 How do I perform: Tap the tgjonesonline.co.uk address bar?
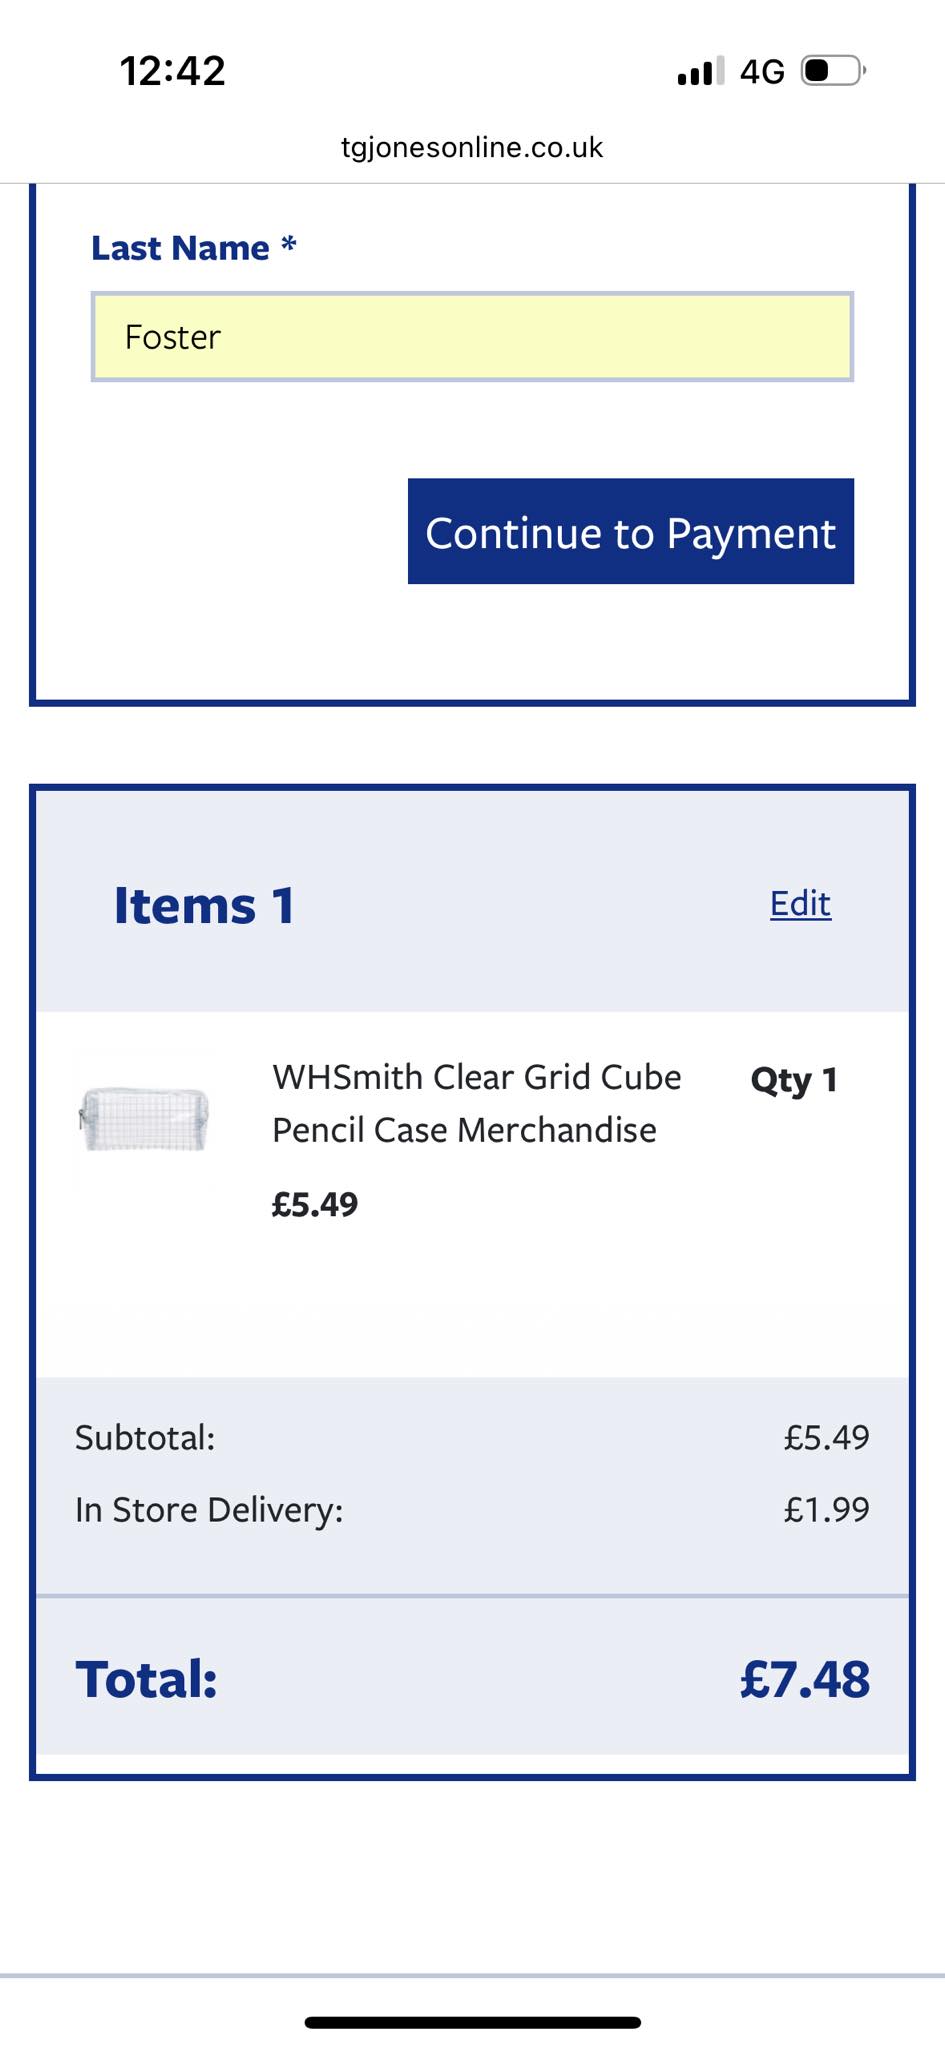pyautogui.click(x=472, y=148)
